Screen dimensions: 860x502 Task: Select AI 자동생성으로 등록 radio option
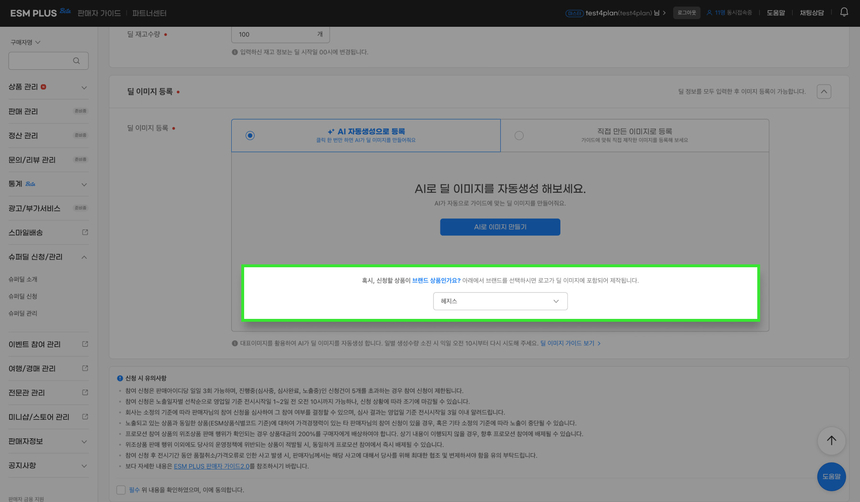click(x=250, y=136)
